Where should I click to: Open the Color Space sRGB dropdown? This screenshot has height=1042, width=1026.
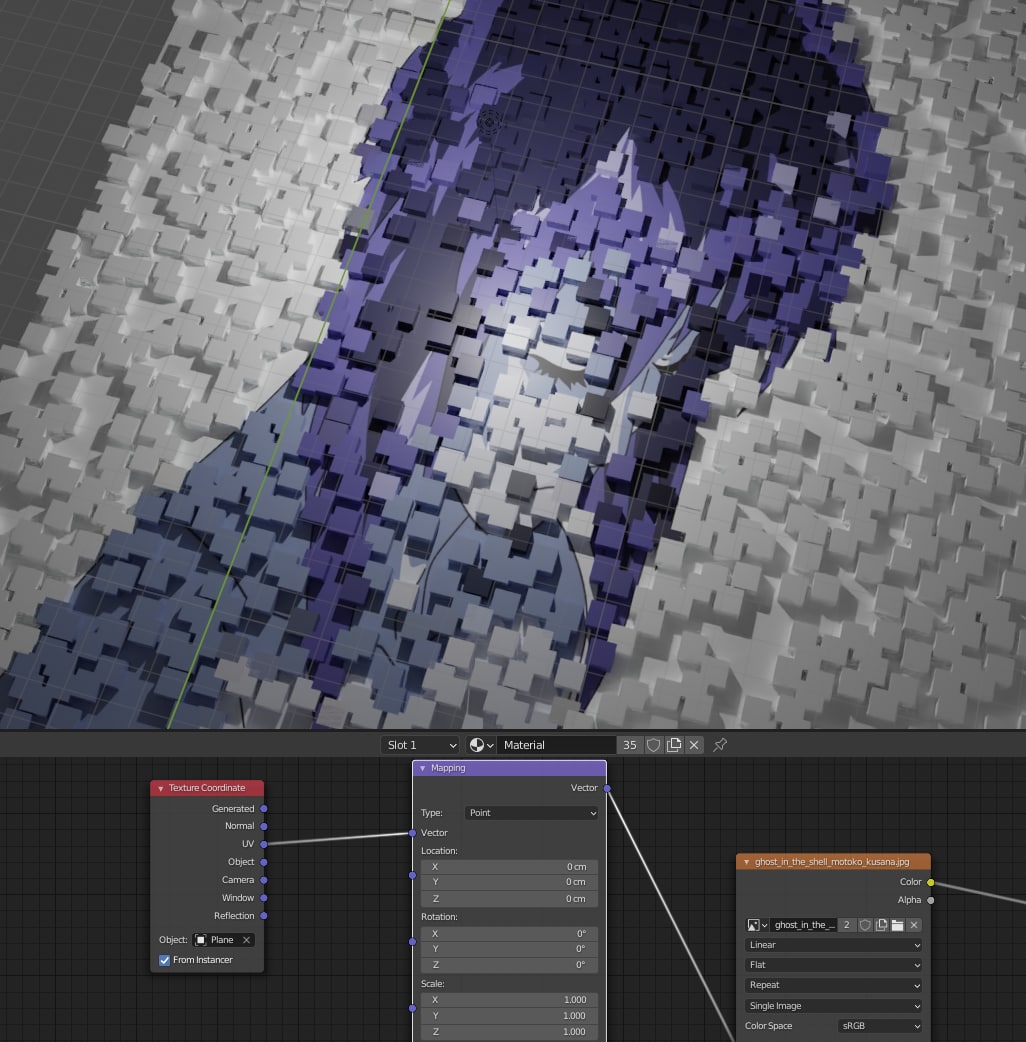[880, 1026]
